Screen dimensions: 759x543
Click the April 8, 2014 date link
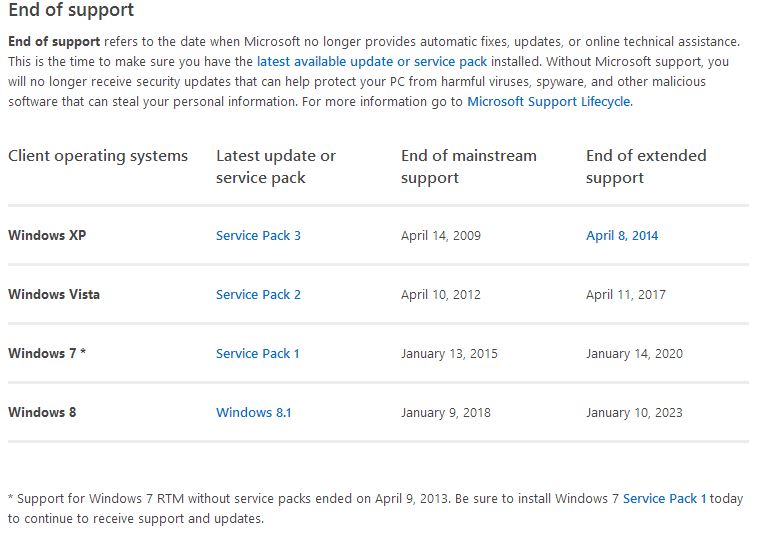[622, 236]
